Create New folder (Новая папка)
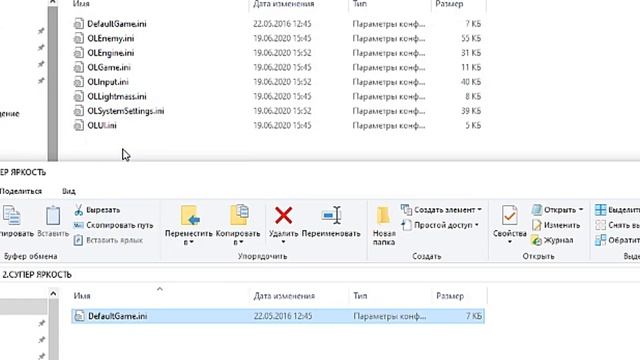 click(x=384, y=226)
